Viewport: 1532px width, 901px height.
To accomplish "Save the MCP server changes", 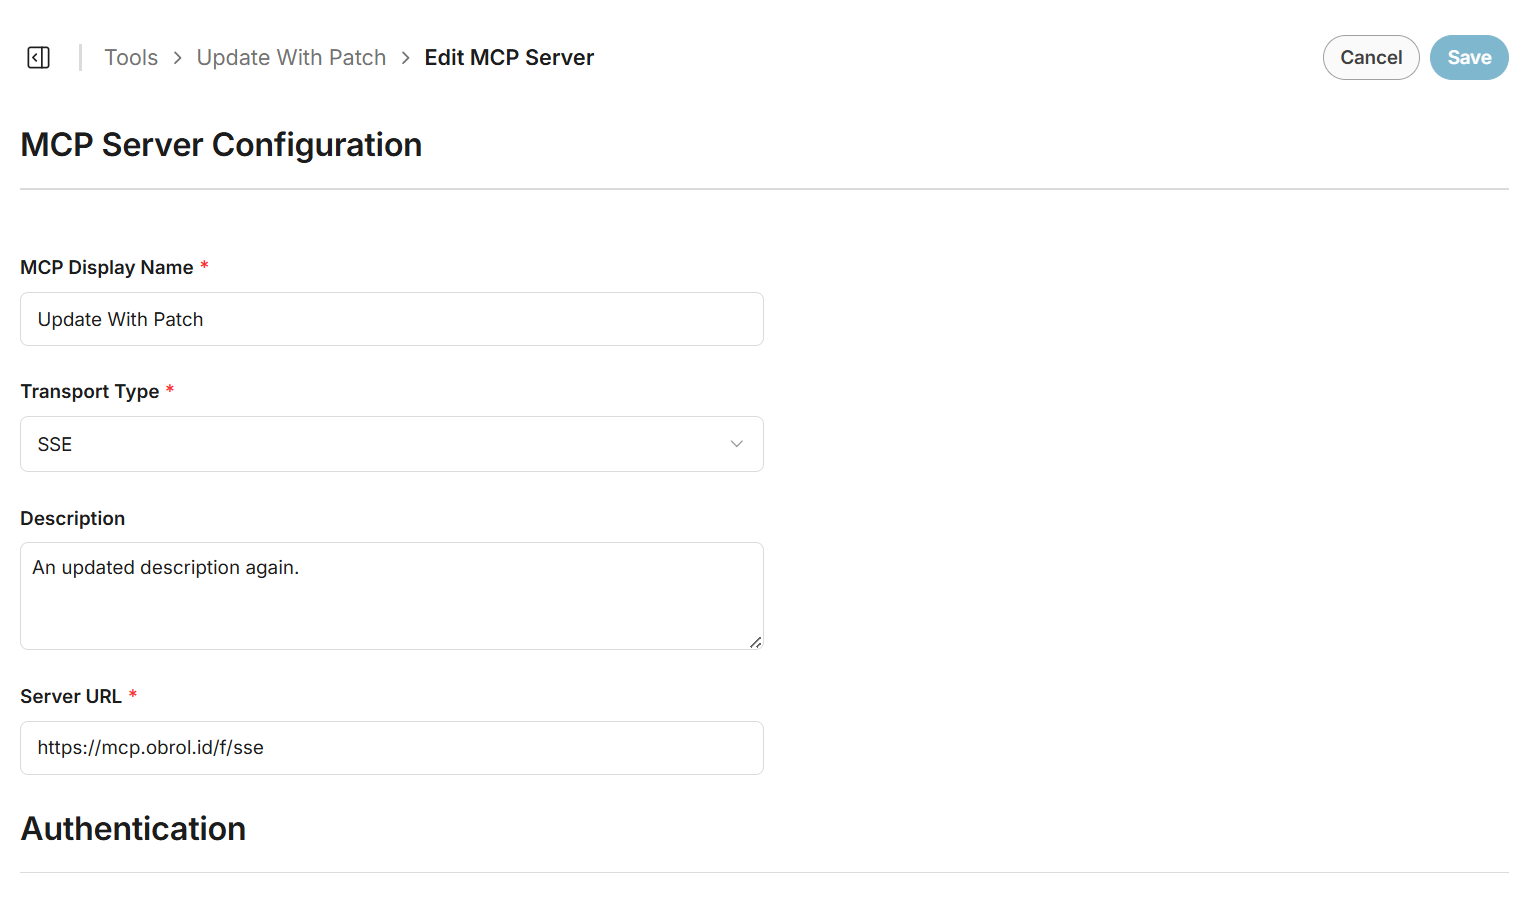I will tap(1468, 58).
